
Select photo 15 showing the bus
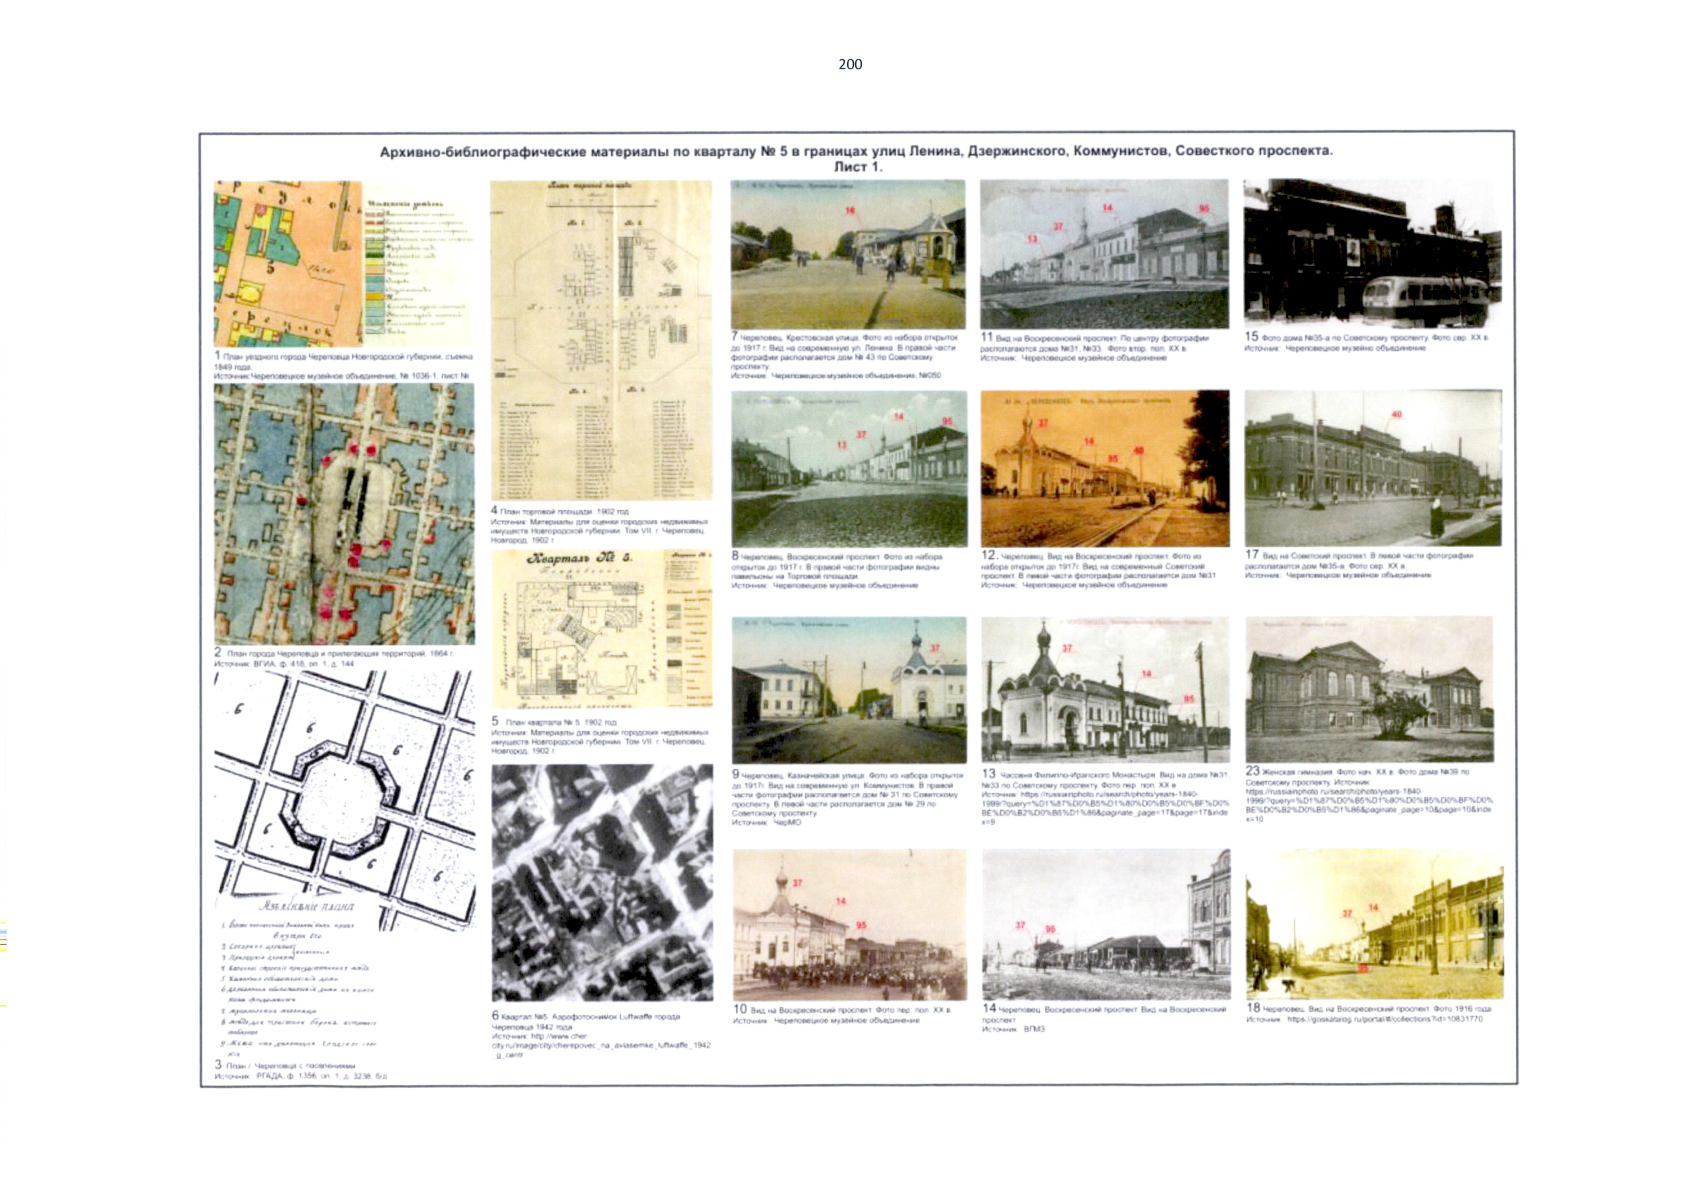point(1372,251)
